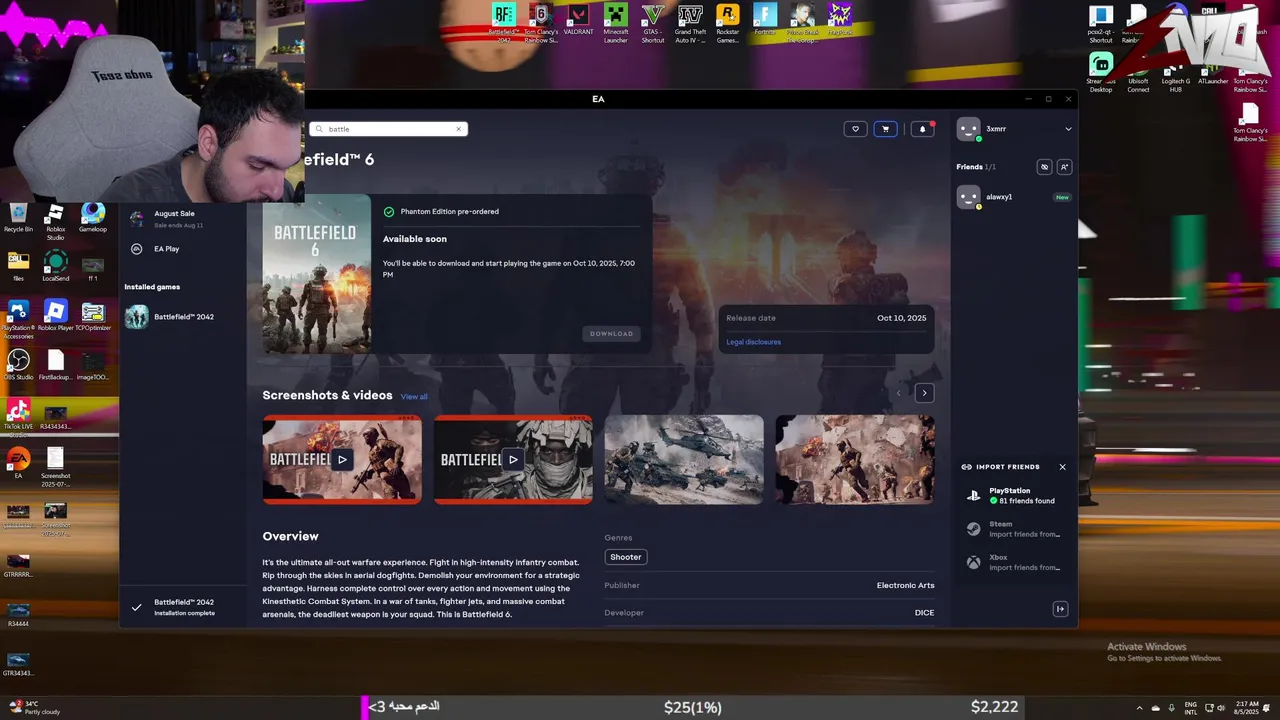The height and width of the screenshot is (720, 1280).
Task: Click the files folder on desktop
Action: click(18, 267)
